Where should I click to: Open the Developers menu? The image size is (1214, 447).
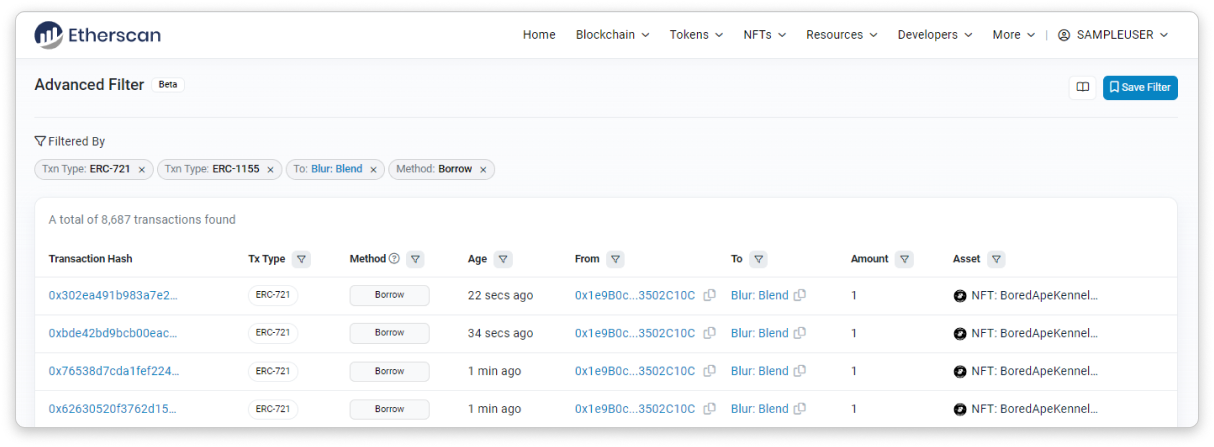point(934,35)
